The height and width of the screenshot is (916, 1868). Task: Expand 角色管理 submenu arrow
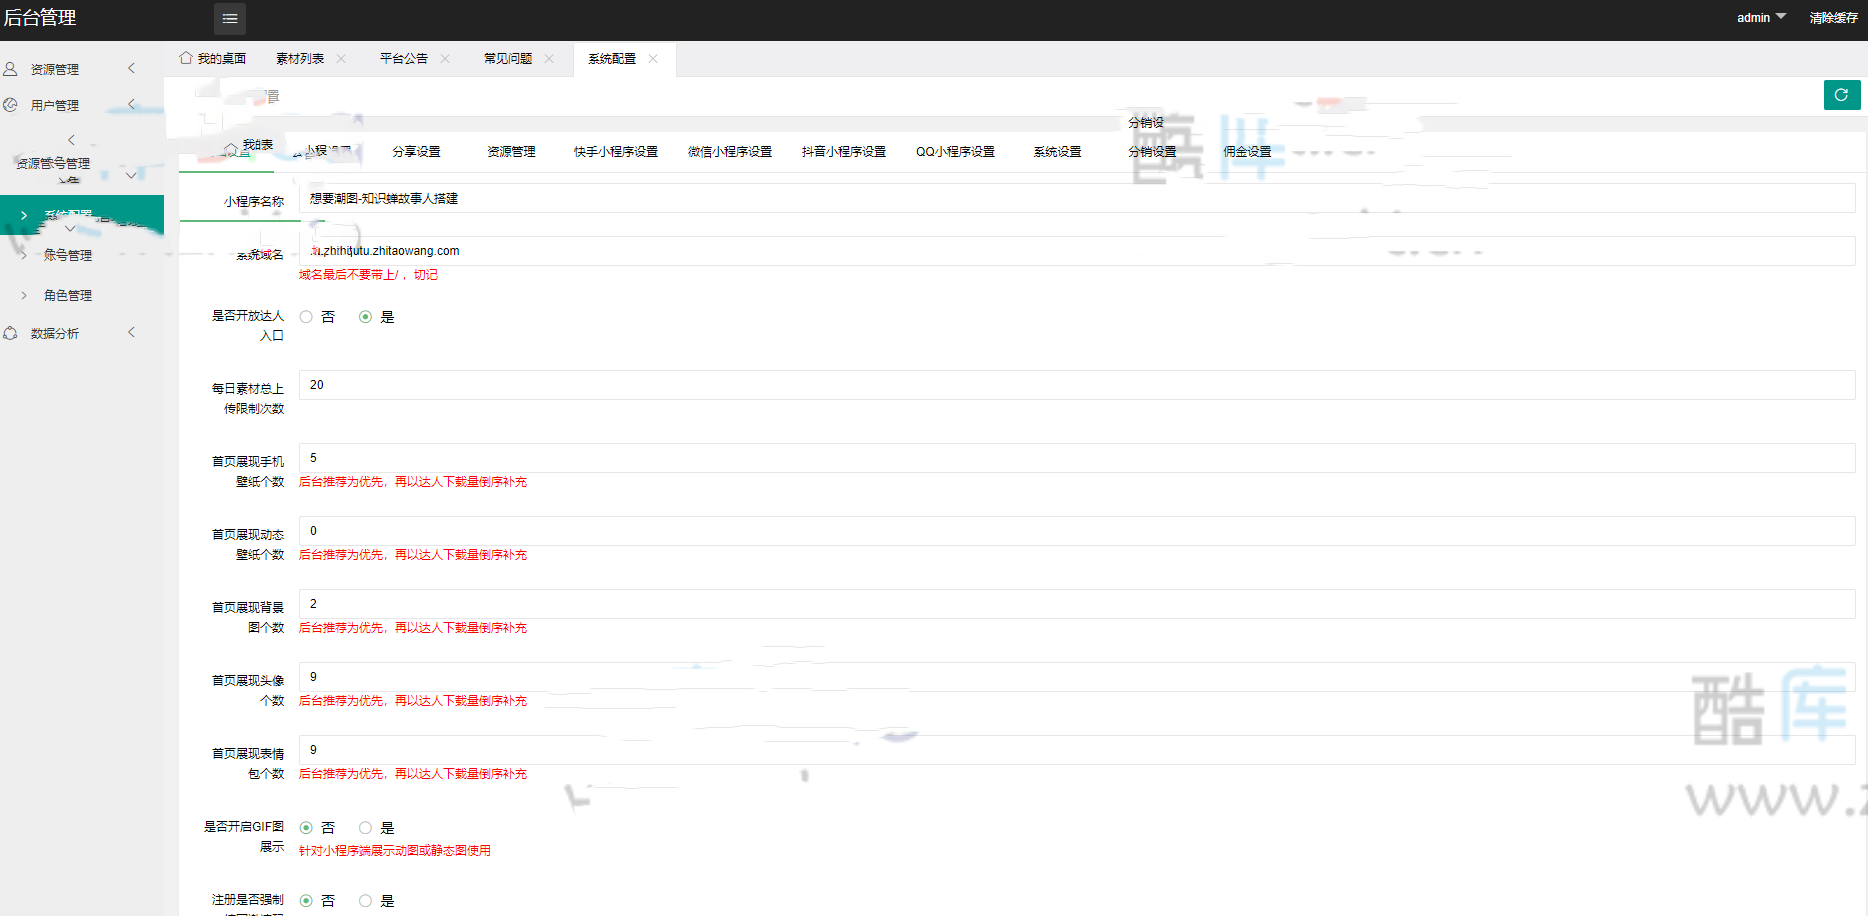(24, 295)
